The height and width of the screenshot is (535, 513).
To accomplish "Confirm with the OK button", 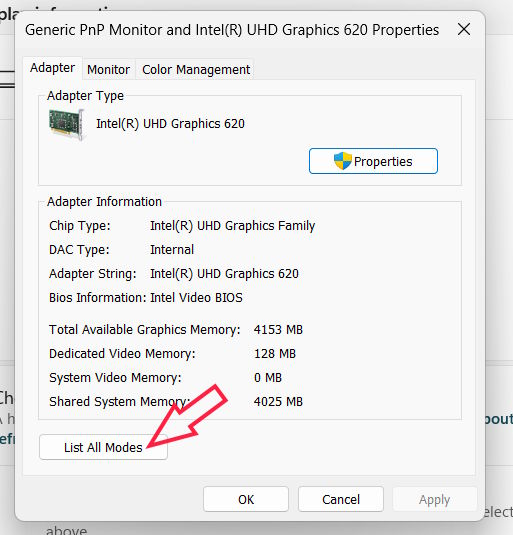I will click(x=246, y=499).
